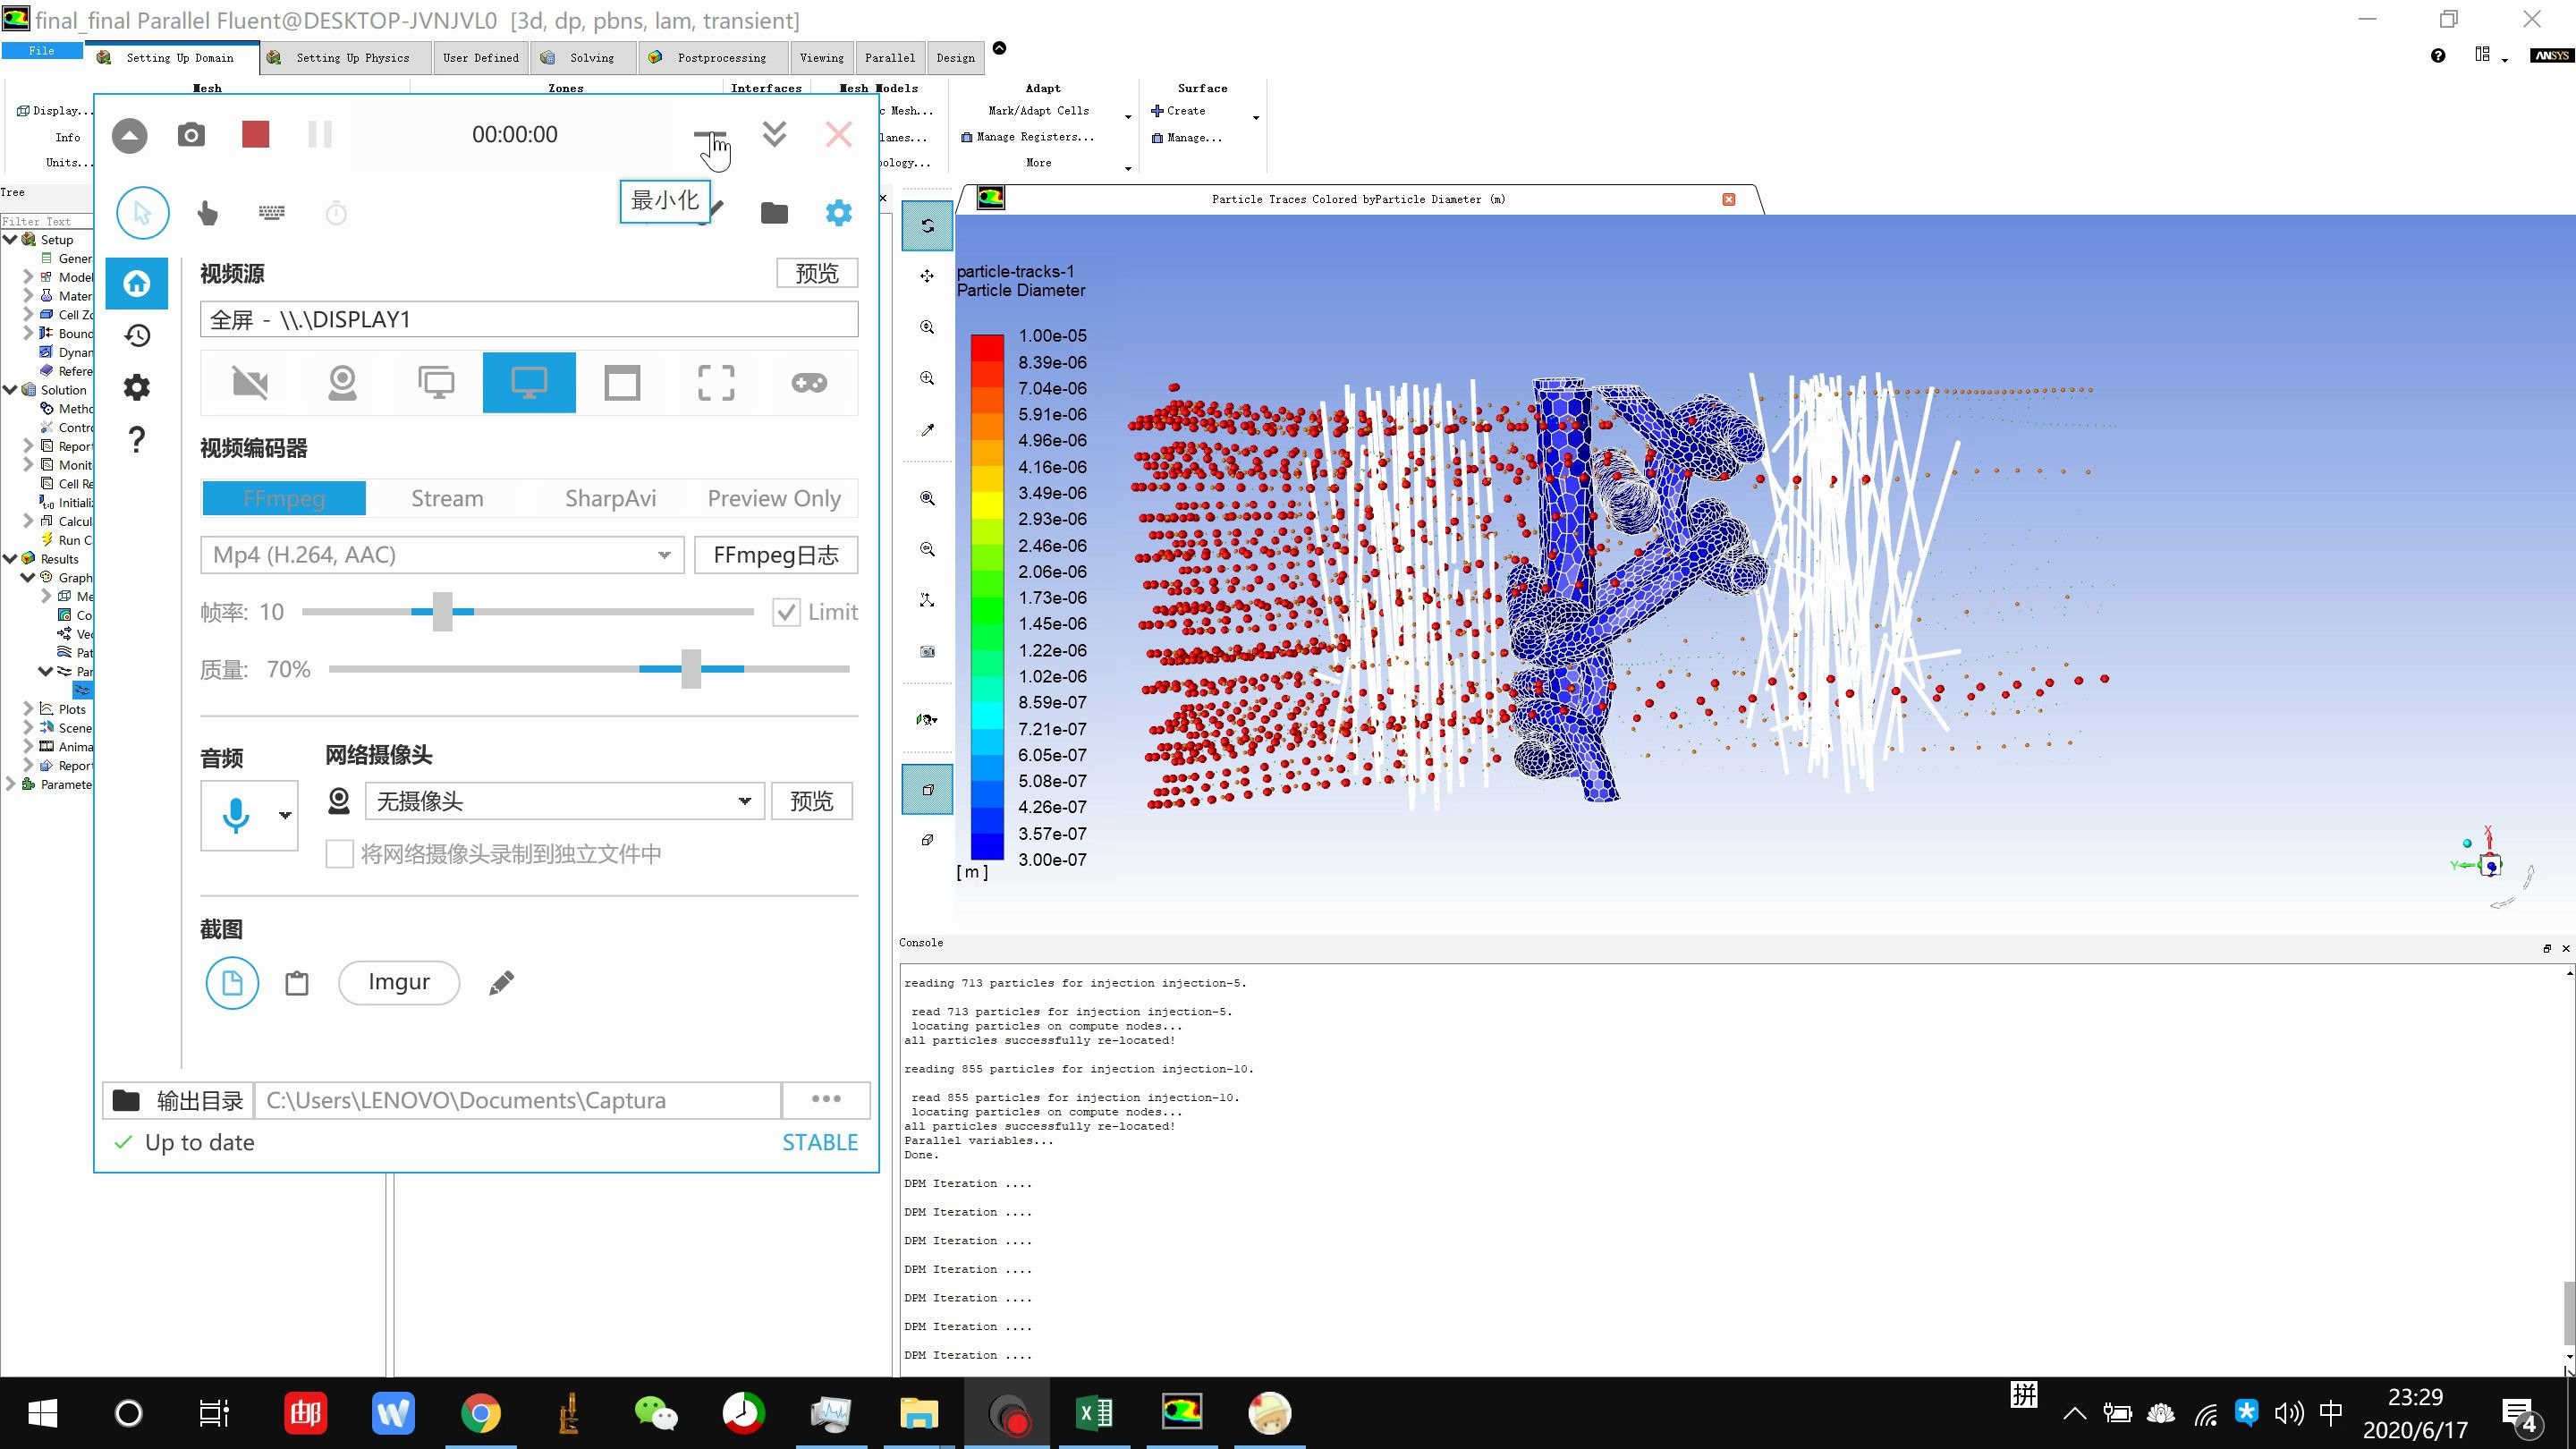Open the recent history sidebar icon
This screenshot has height=1449, width=2576.
click(137, 335)
